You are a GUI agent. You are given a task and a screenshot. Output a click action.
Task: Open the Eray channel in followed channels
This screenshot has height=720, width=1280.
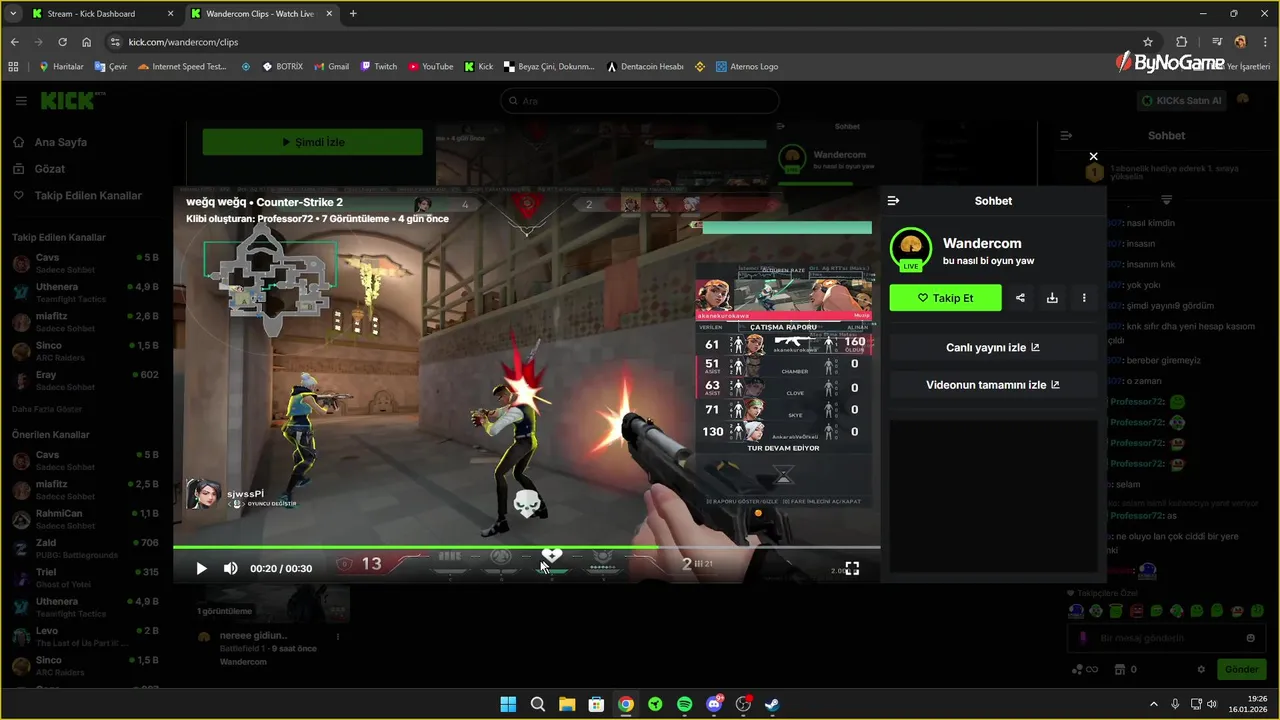[x=85, y=381]
